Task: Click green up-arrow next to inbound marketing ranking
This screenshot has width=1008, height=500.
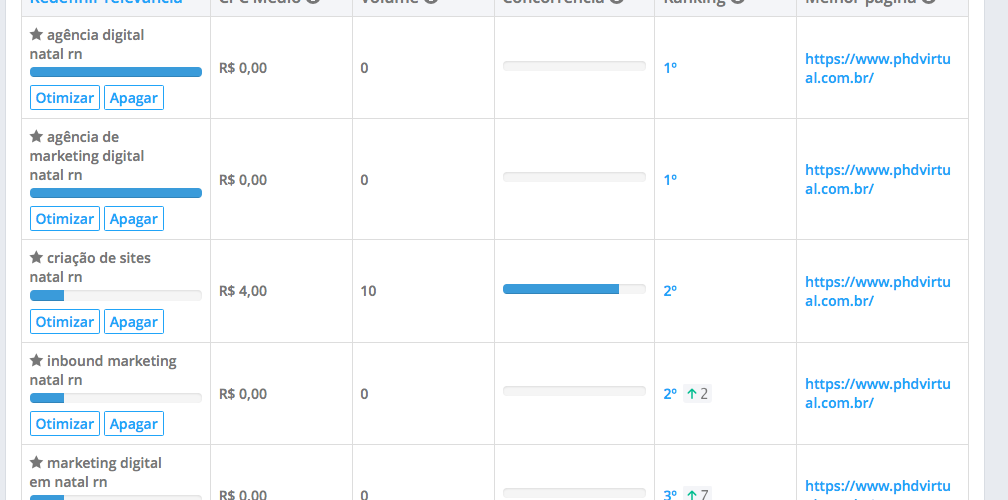Action: 692,393
